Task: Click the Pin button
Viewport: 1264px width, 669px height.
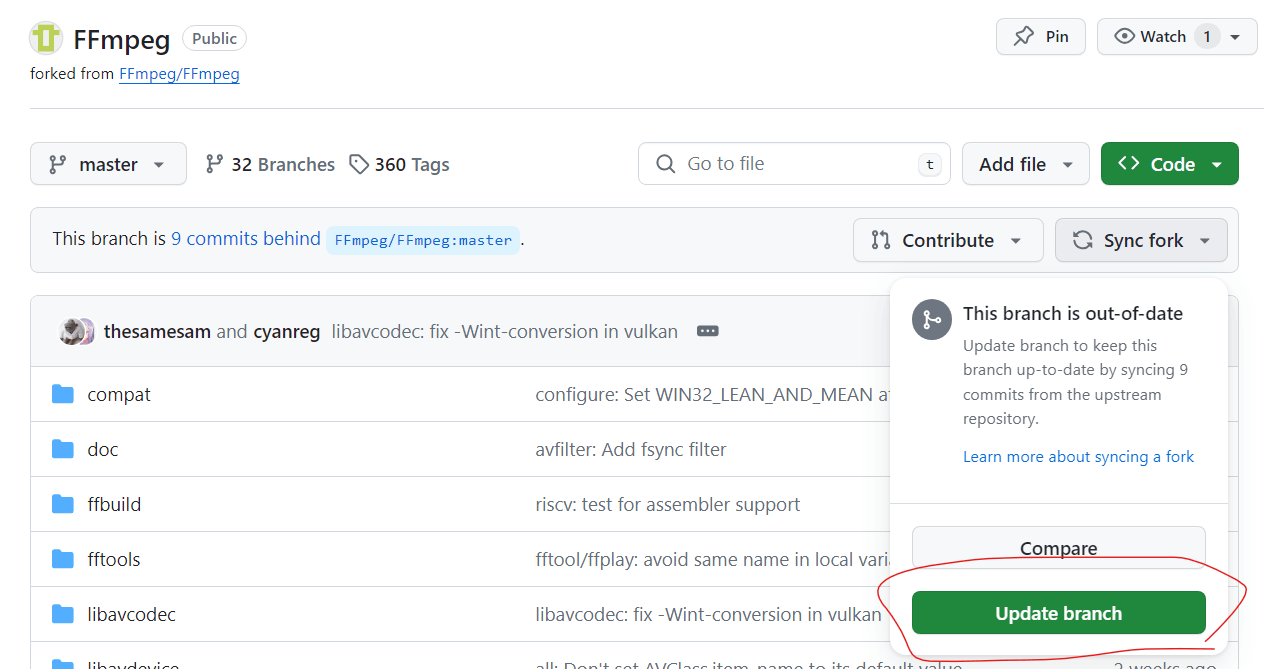Action: pyautogui.click(x=1040, y=37)
